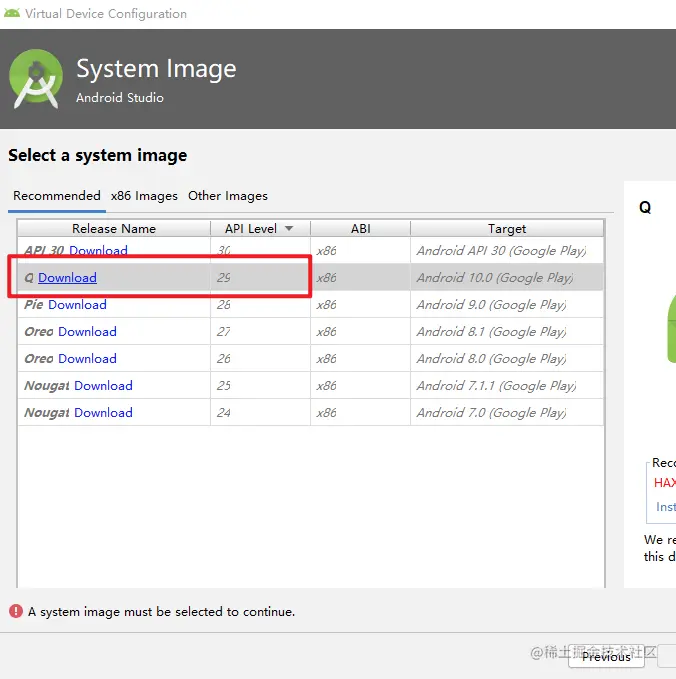Download Oreo API 26 system image
The width and height of the screenshot is (676, 679).
[x=87, y=359]
